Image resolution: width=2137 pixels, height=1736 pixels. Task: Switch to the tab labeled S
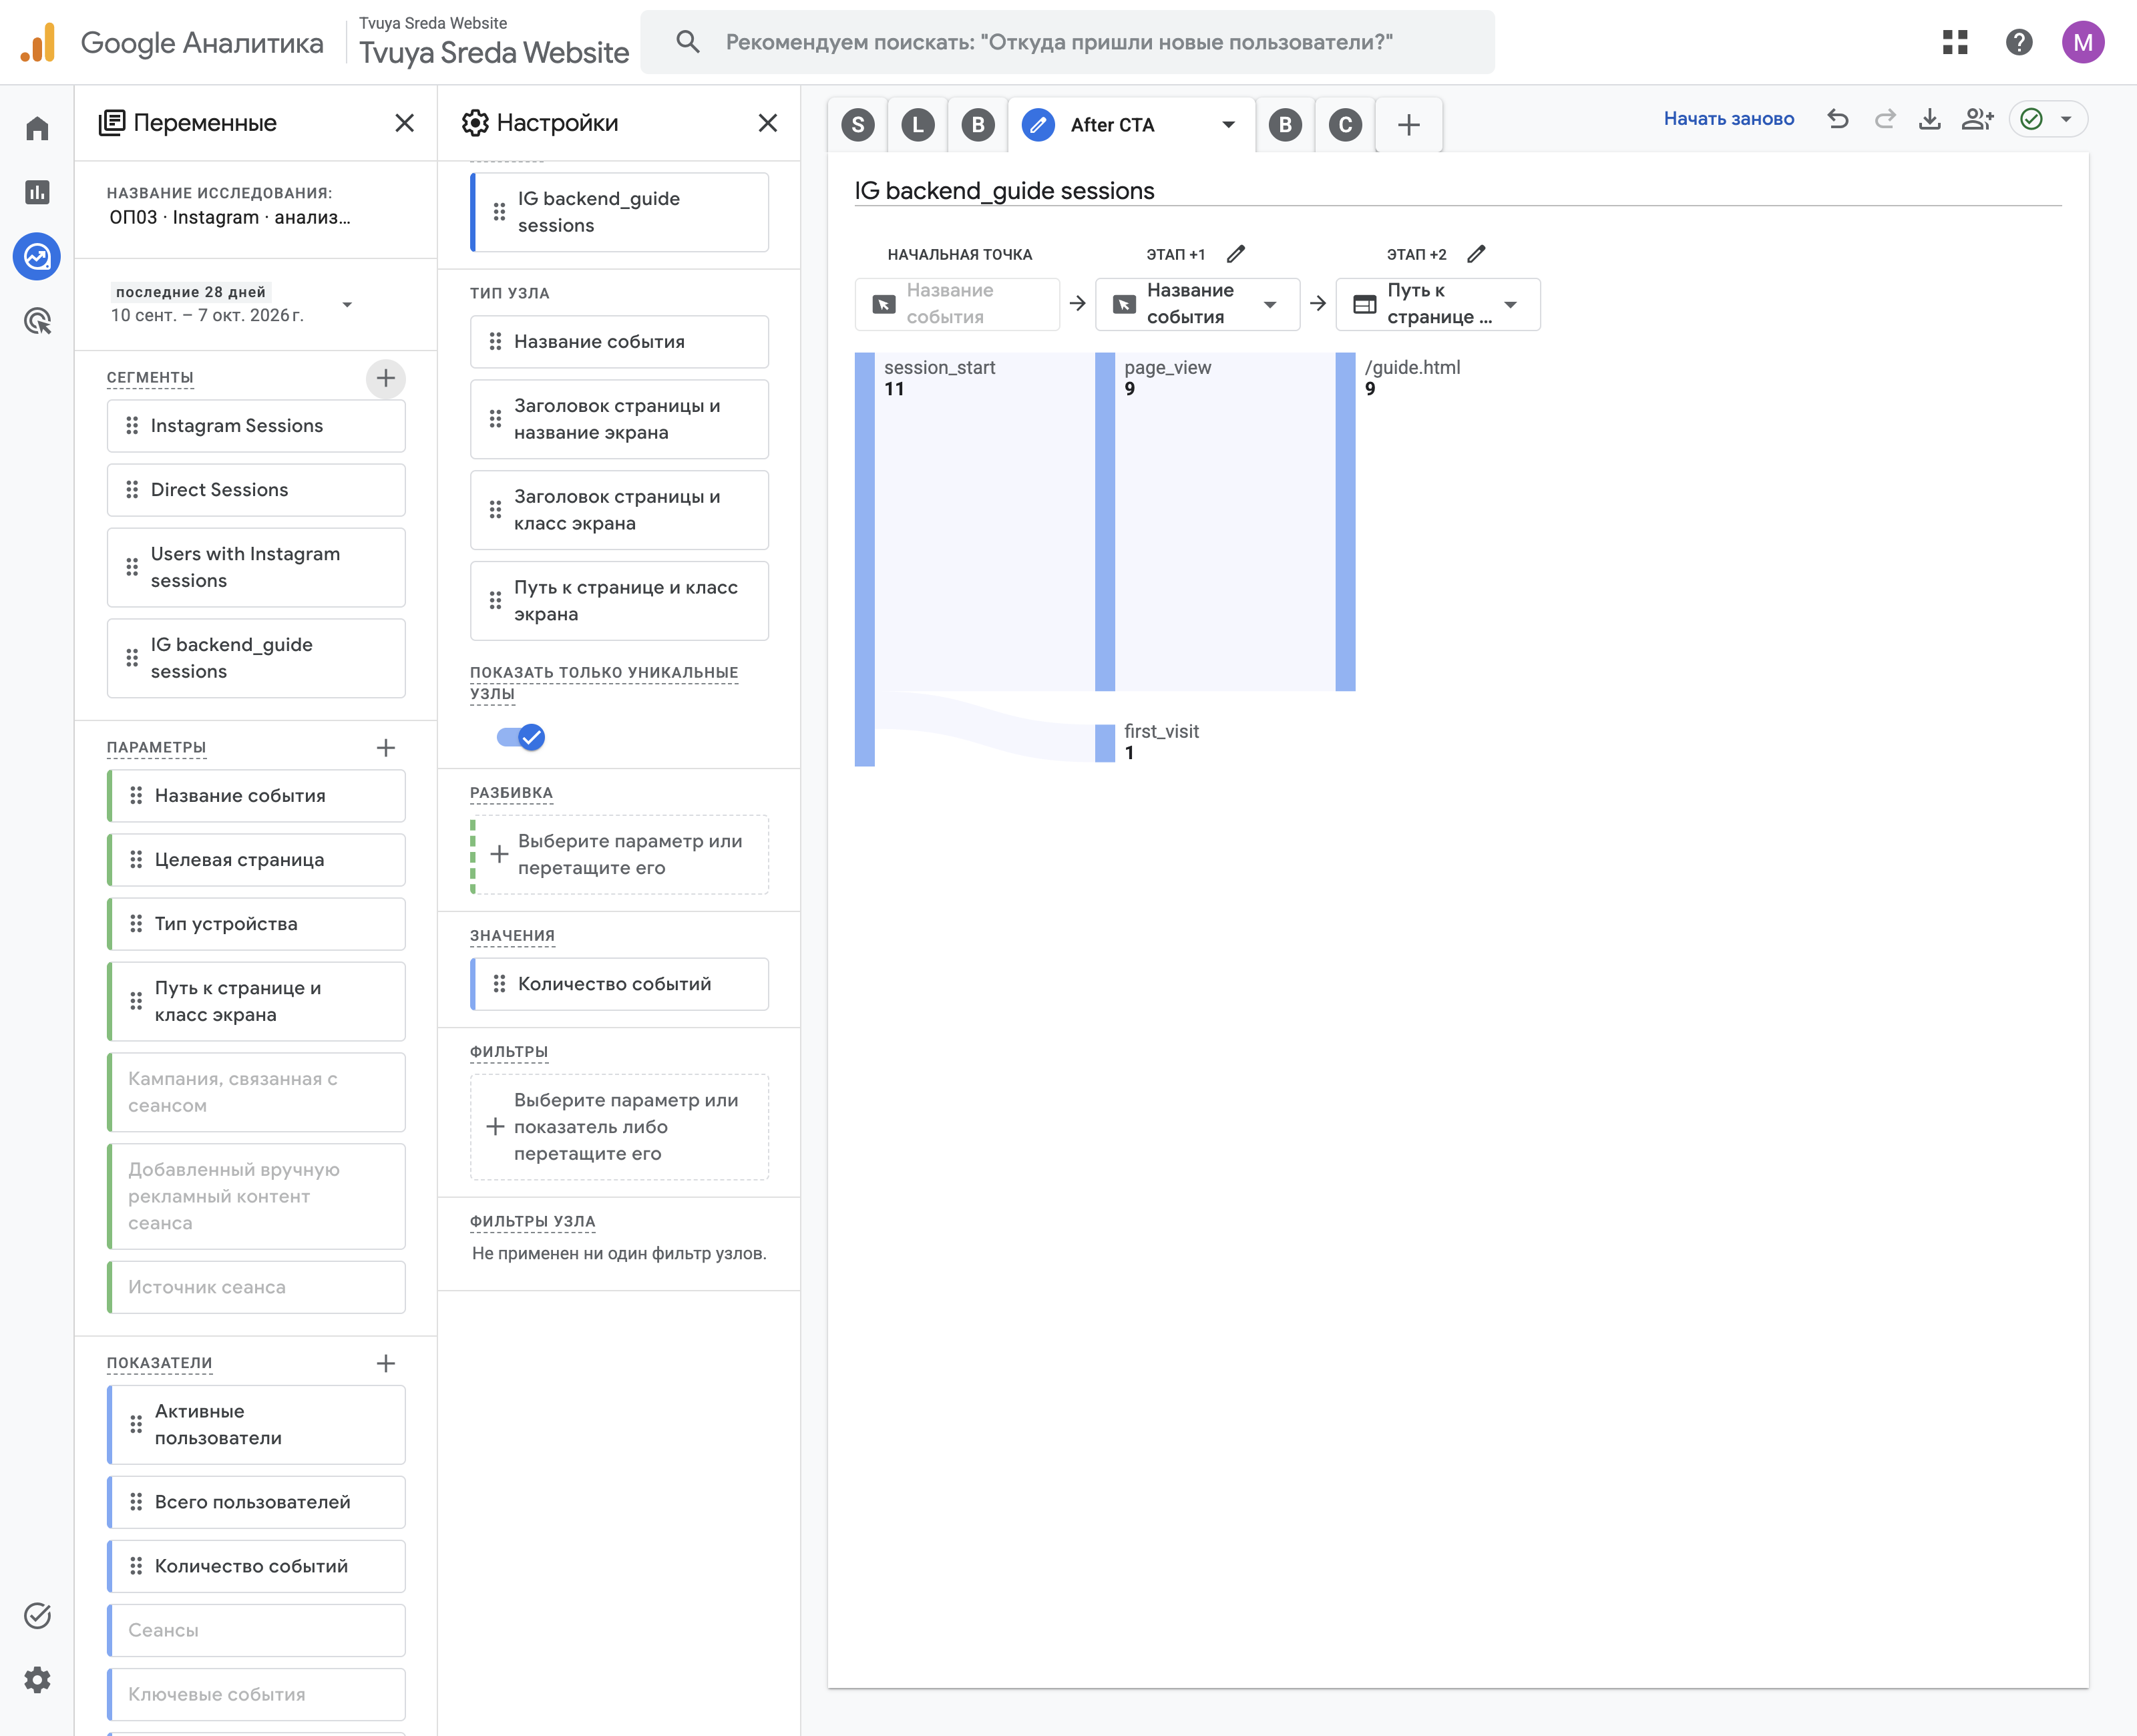click(x=858, y=125)
